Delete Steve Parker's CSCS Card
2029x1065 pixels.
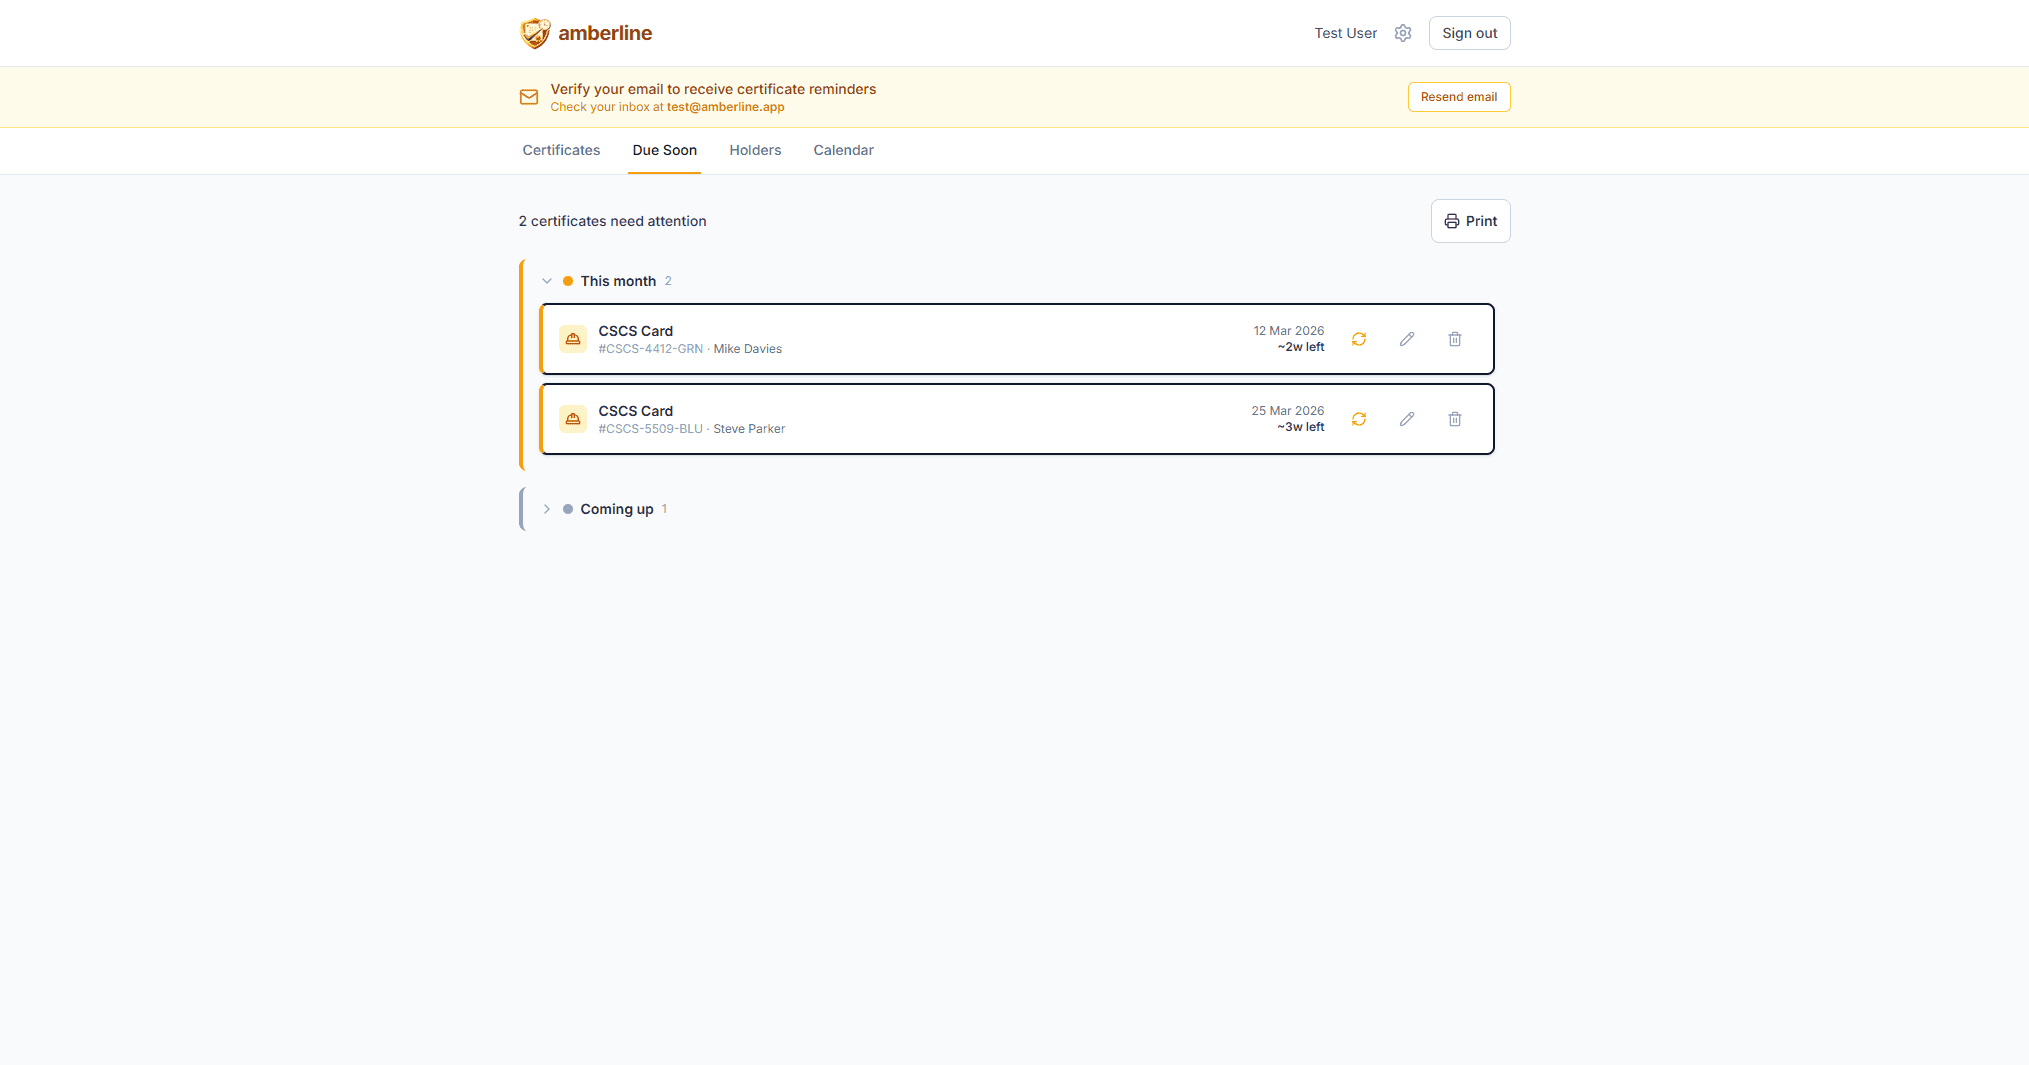pos(1455,419)
